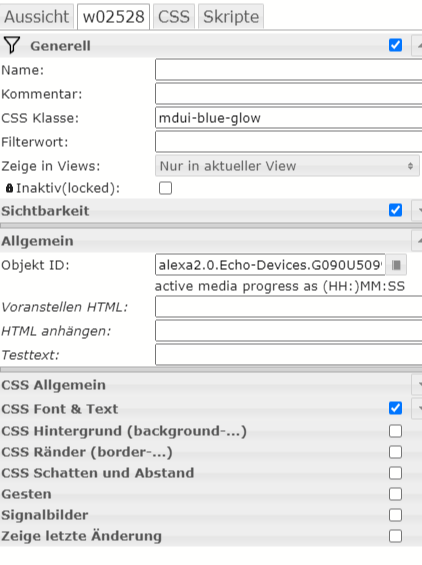Viewport: 422px width, 565px height.
Task: Collapse the Generell section arrow
Action: click(417, 45)
